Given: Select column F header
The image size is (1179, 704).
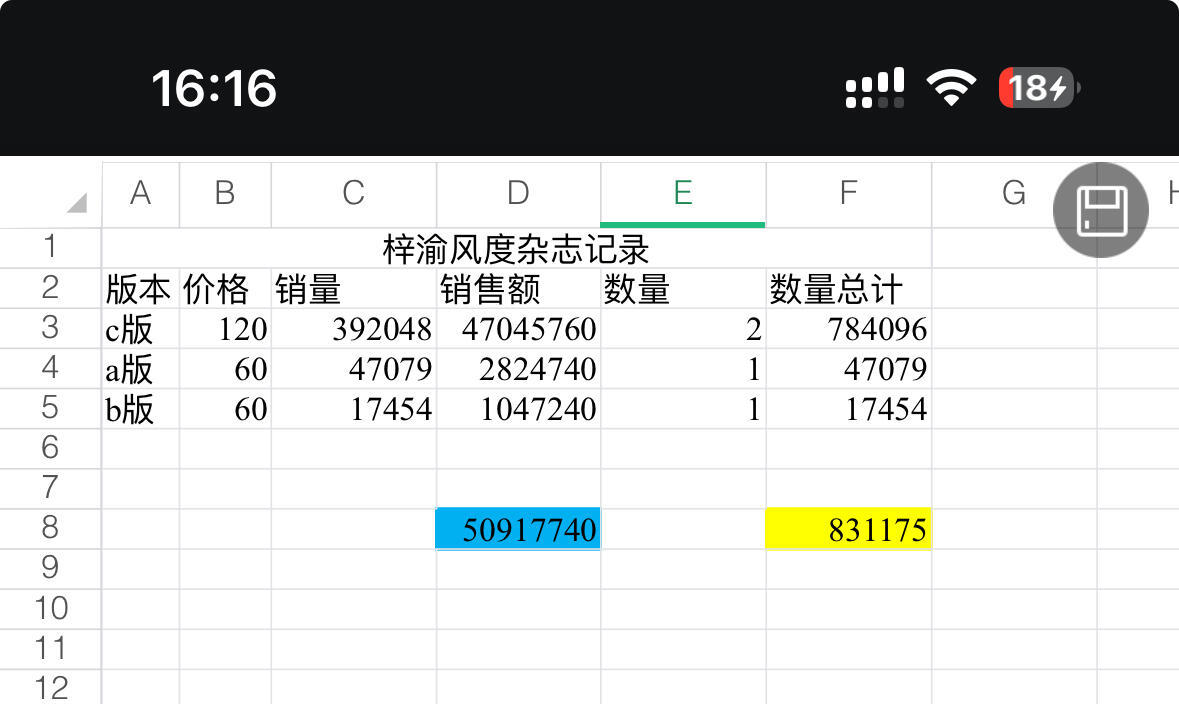Looking at the screenshot, I should click(x=848, y=195).
